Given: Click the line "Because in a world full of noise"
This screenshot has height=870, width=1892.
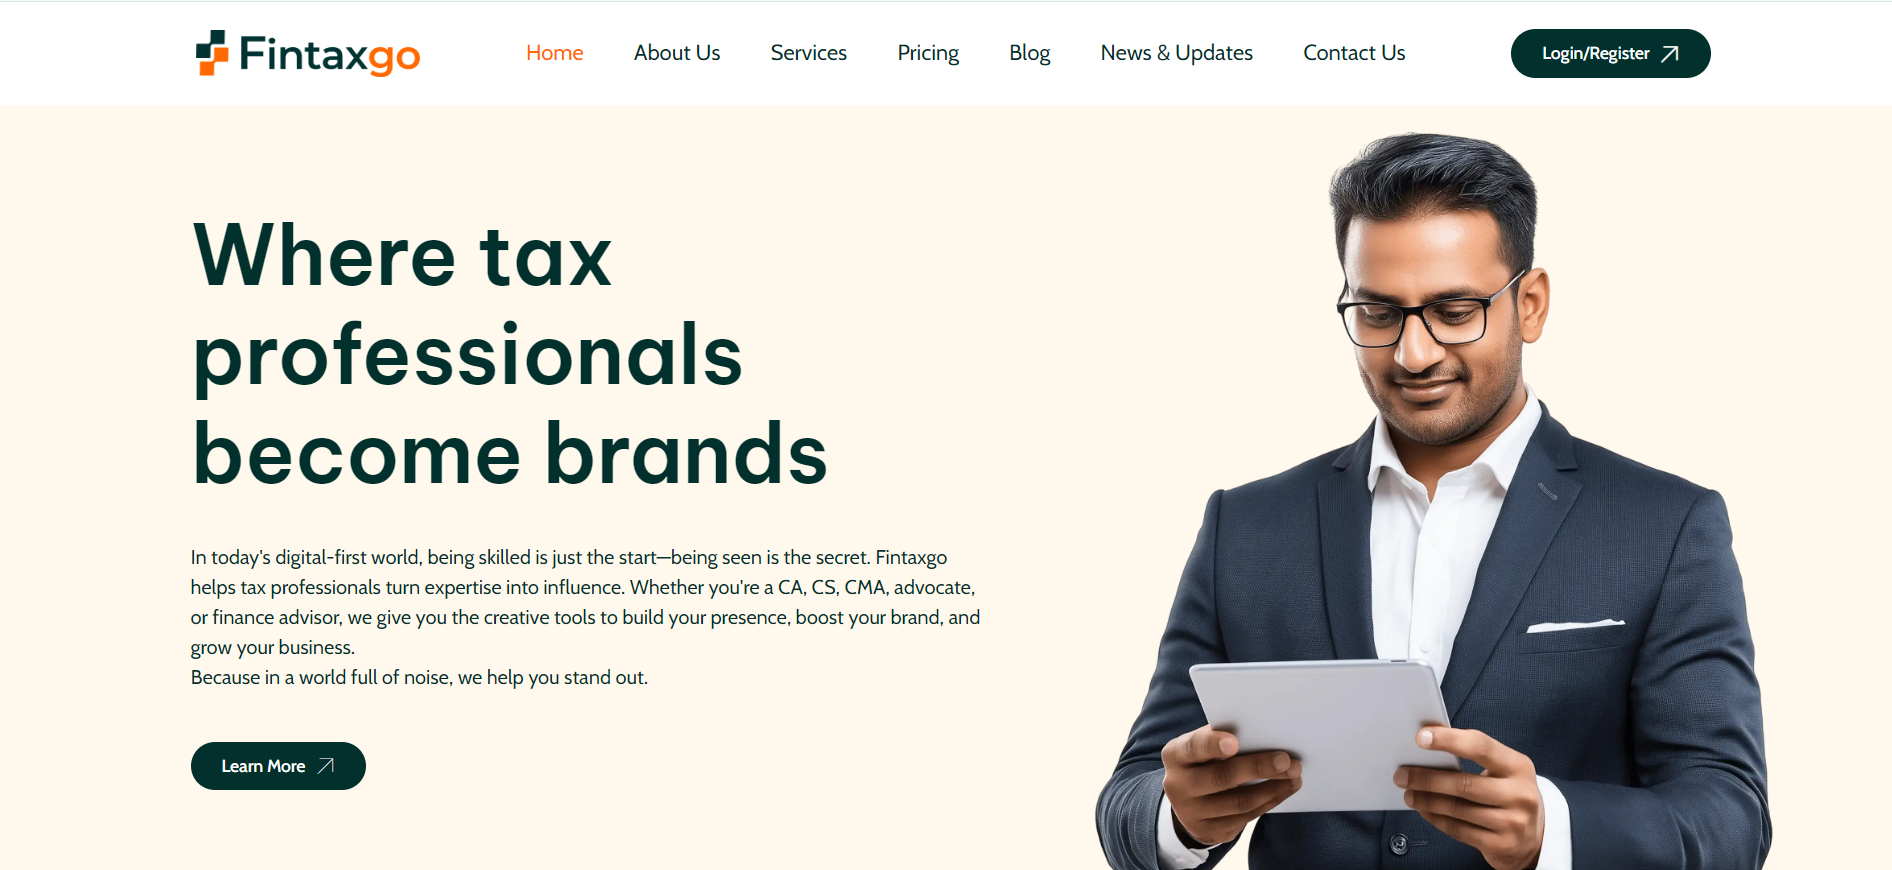Looking at the screenshot, I should [419, 677].
